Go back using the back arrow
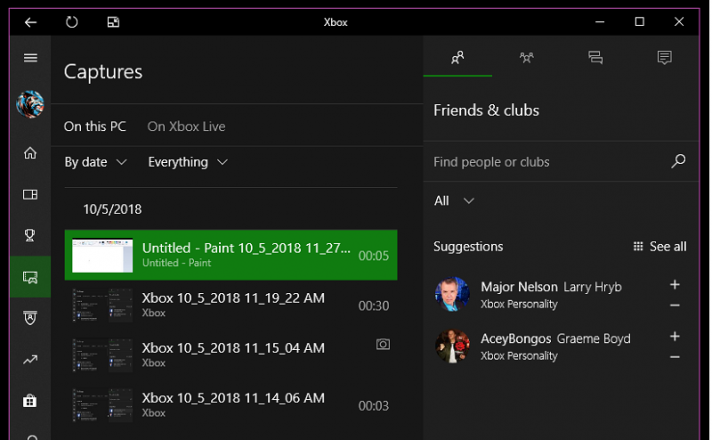712x440 pixels. pyautogui.click(x=30, y=22)
